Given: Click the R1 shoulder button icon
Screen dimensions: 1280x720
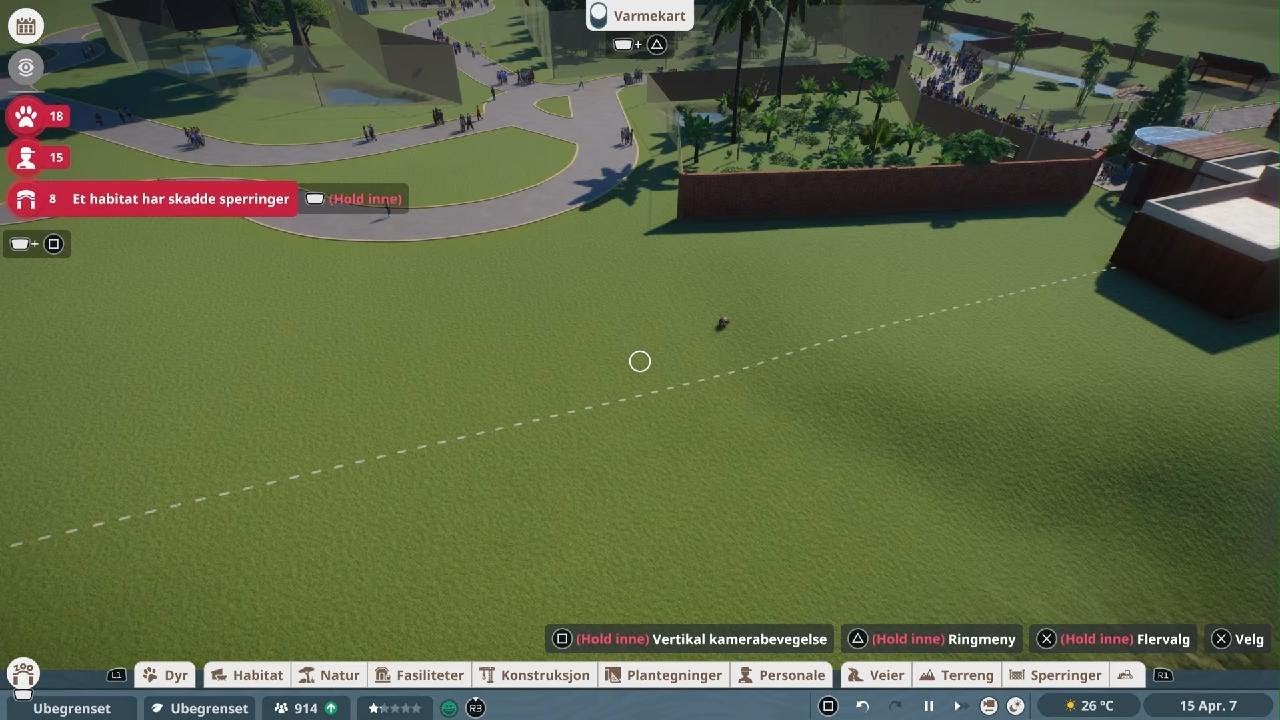Looking at the screenshot, I should click(x=1162, y=675).
